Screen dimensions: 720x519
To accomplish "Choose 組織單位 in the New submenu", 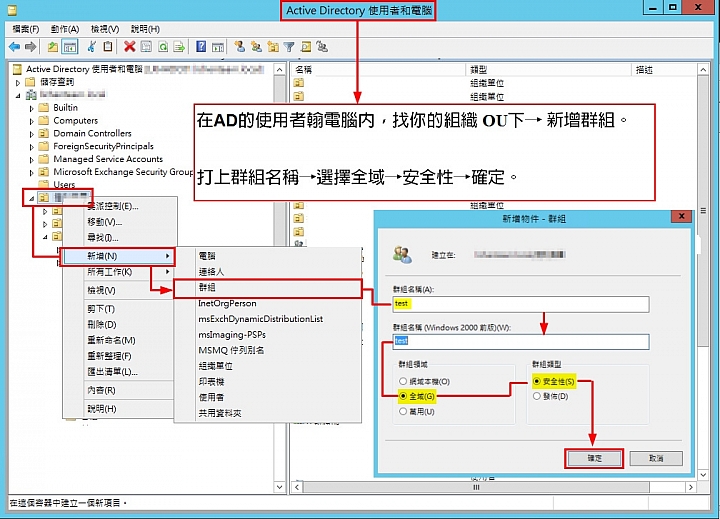I will coord(268,366).
